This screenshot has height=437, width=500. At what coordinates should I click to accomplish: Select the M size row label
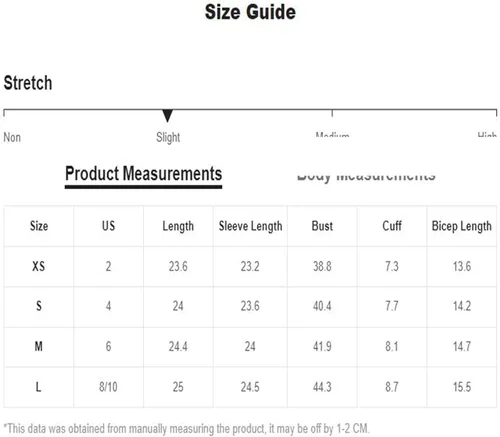coord(39,347)
